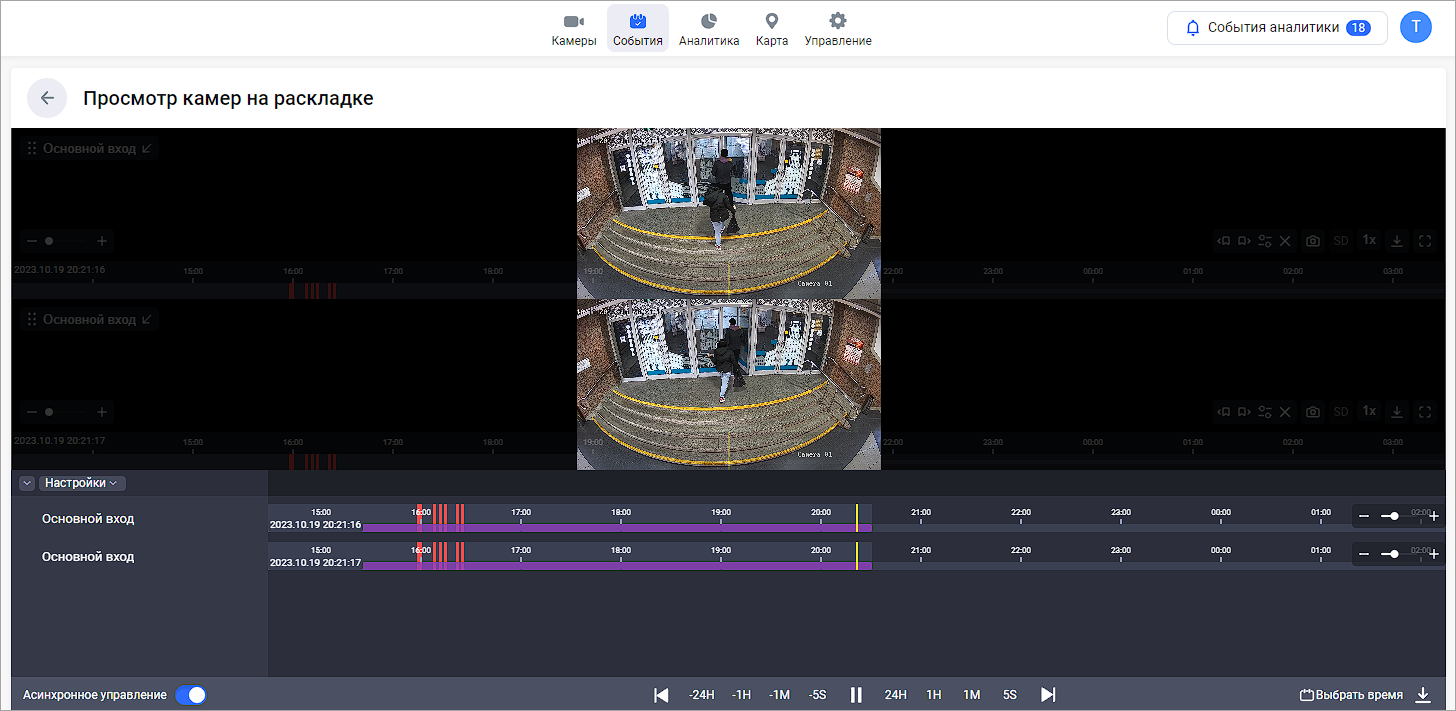Expand the Настройки dropdown
This screenshot has height=711, width=1456.
tap(82, 483)
